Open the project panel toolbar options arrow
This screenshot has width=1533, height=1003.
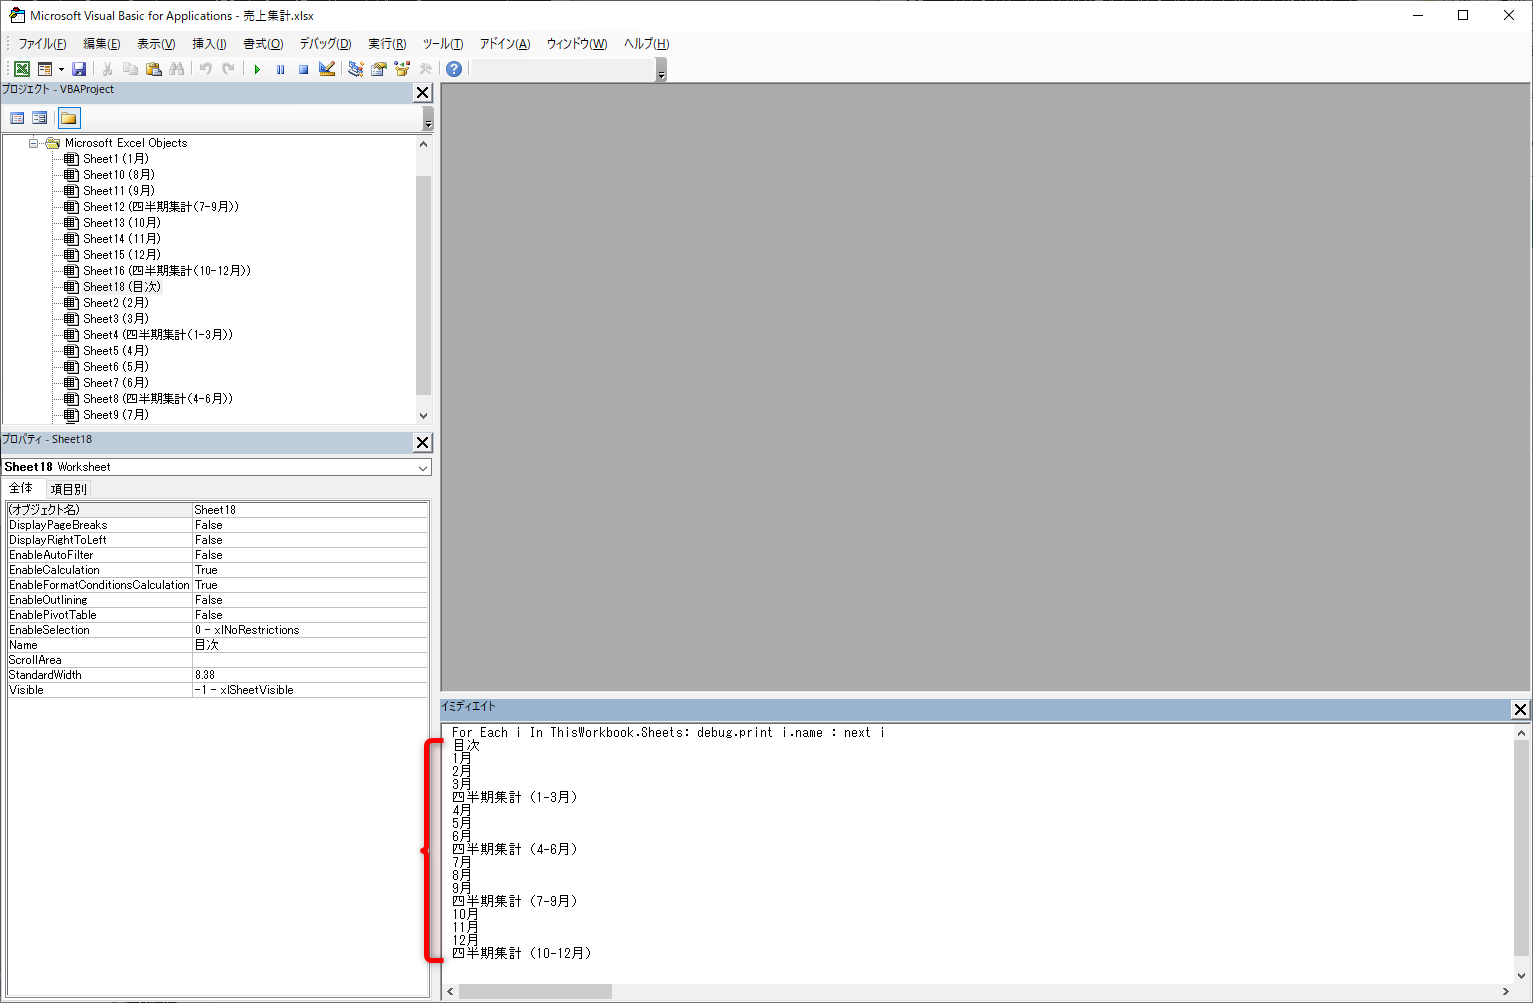point(428,121)
